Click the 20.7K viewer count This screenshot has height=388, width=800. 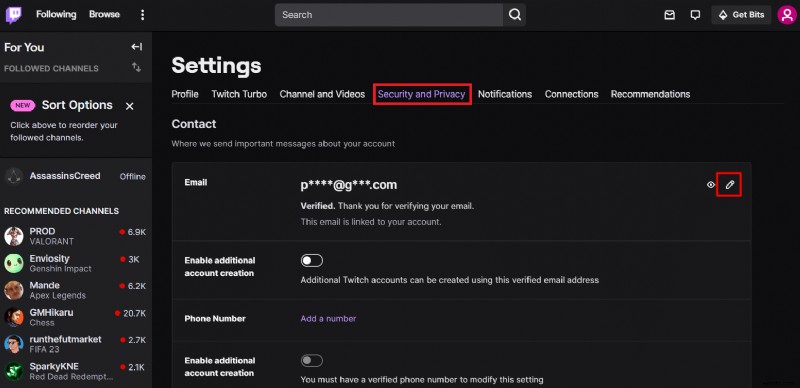(134, 313)
